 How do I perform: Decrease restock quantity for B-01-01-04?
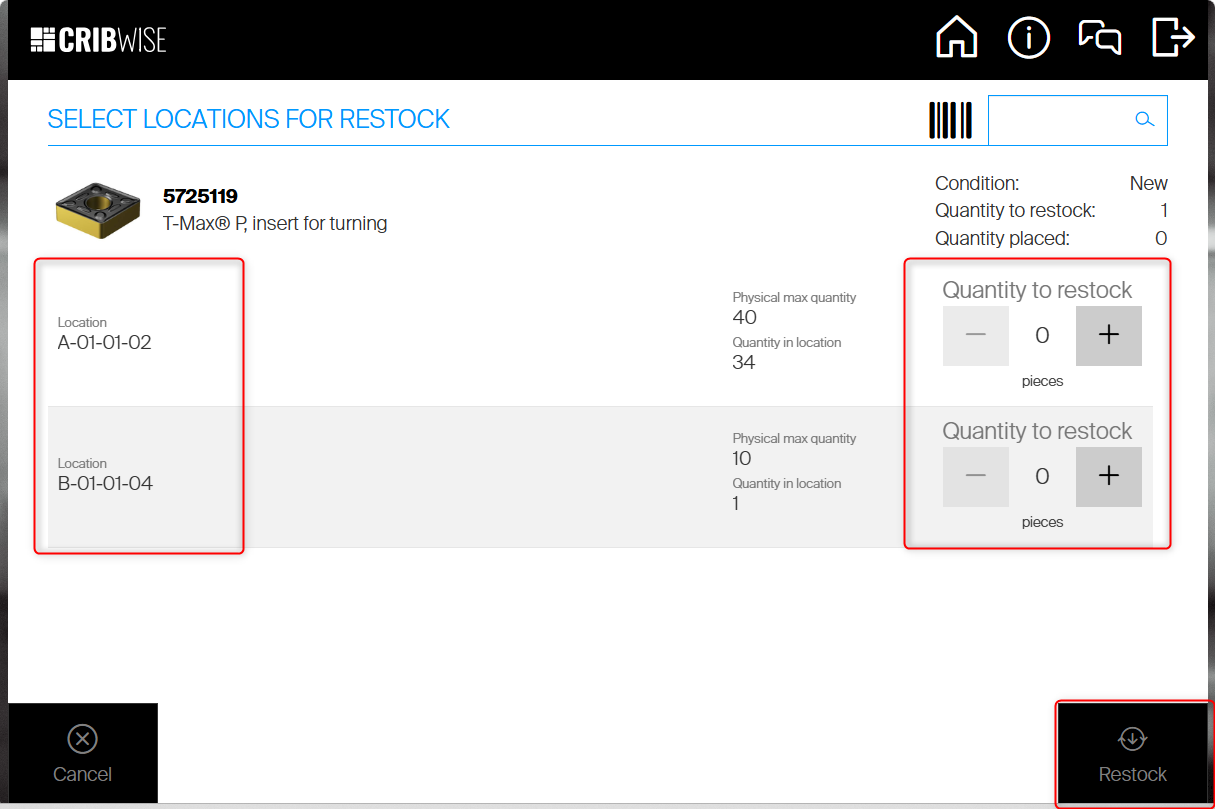coord(976,477)
